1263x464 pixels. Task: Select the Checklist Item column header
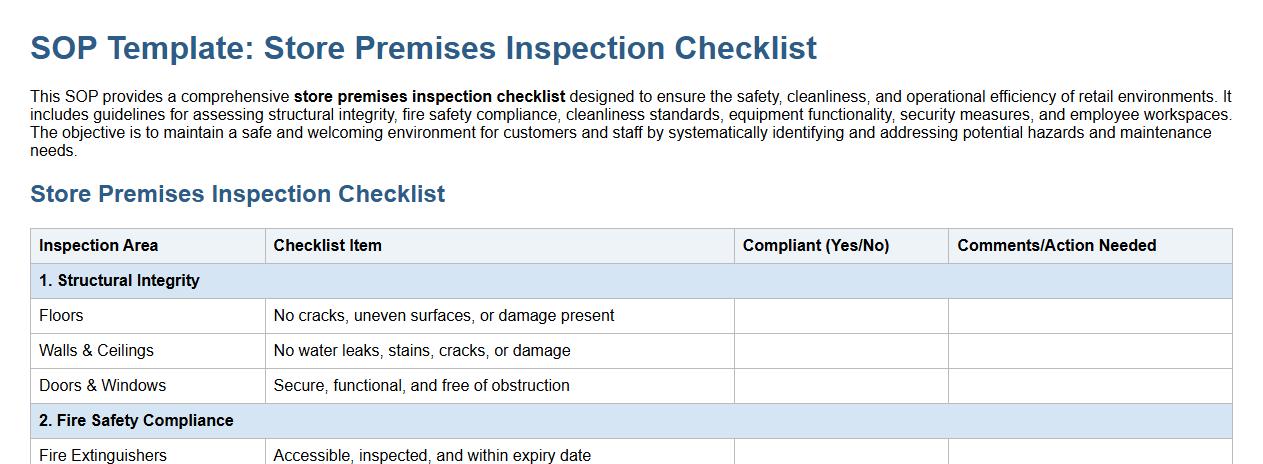tap(327, 246)
